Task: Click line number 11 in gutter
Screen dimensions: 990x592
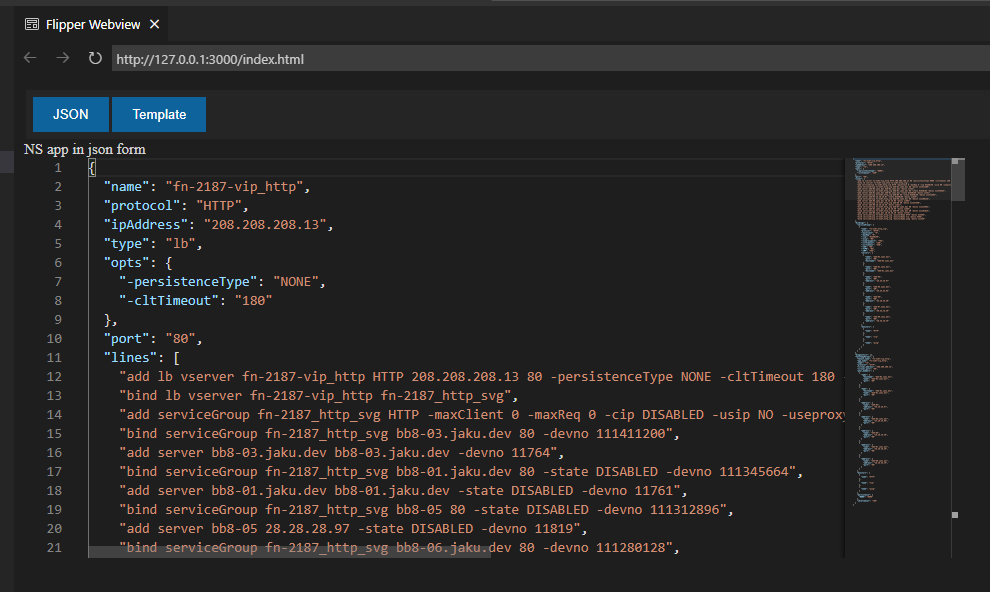Action: click(x=54, y=357)
